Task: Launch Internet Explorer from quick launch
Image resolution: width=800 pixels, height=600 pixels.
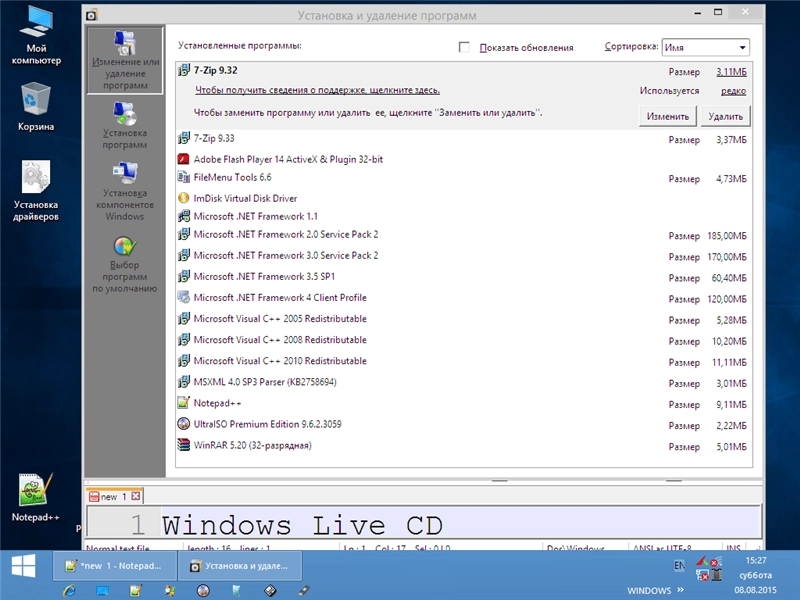Action: [x=69, y=591]
